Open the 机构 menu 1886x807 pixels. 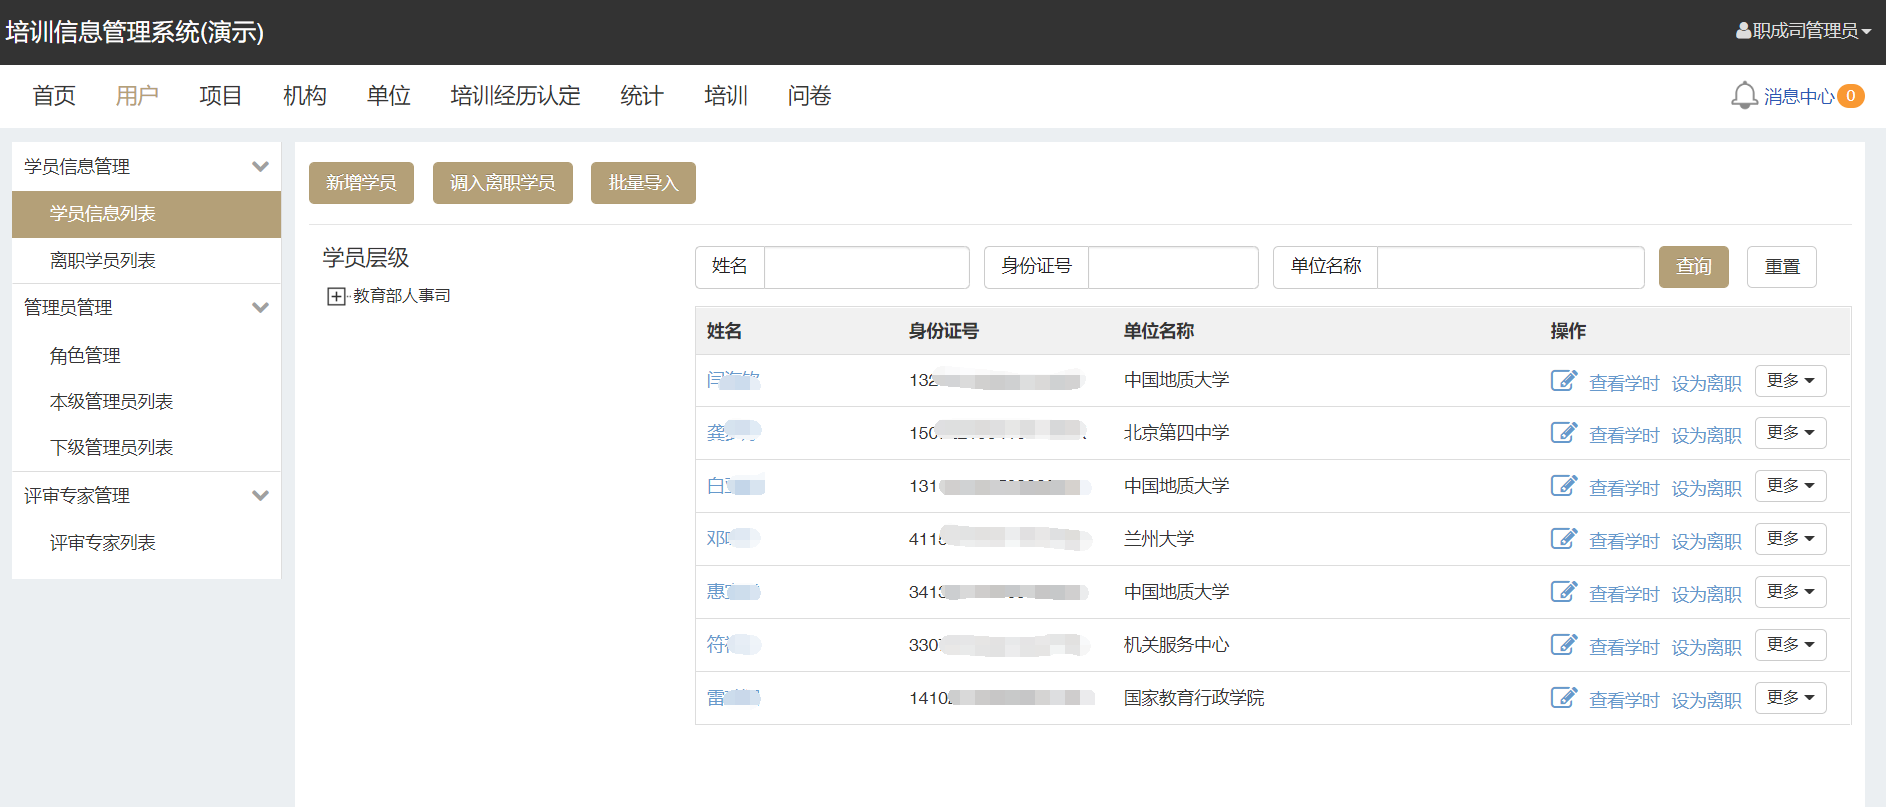click(x=305, y=96)
